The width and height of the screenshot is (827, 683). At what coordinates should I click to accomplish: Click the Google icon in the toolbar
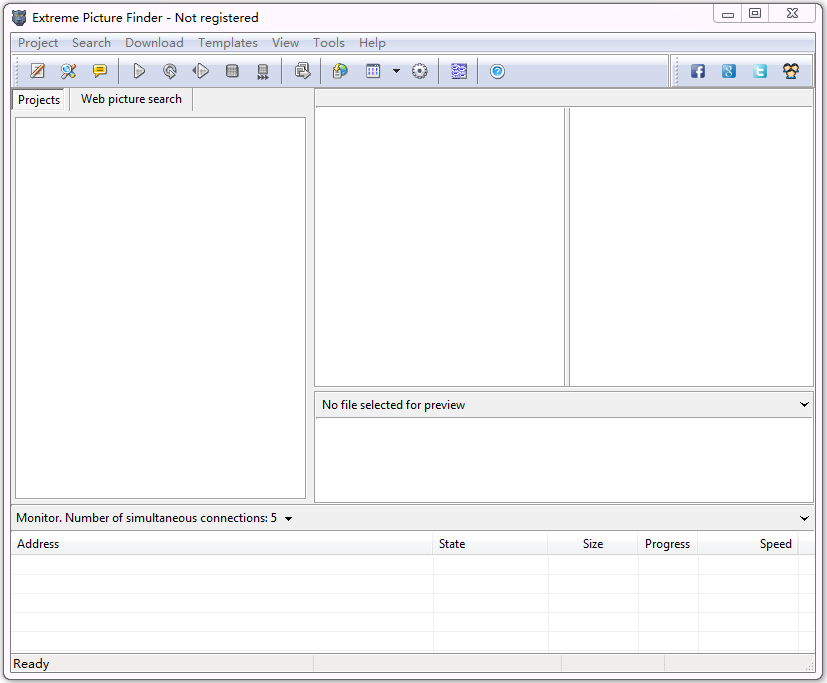point(729,71)
